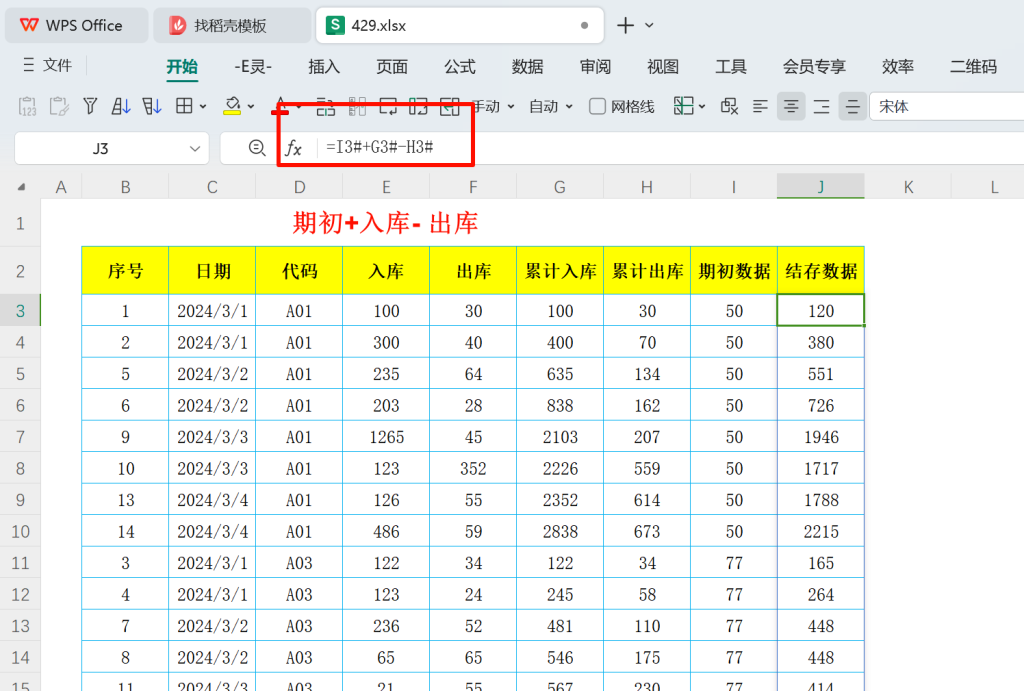Select column E header
The image size is (1024, 691).
386,187
